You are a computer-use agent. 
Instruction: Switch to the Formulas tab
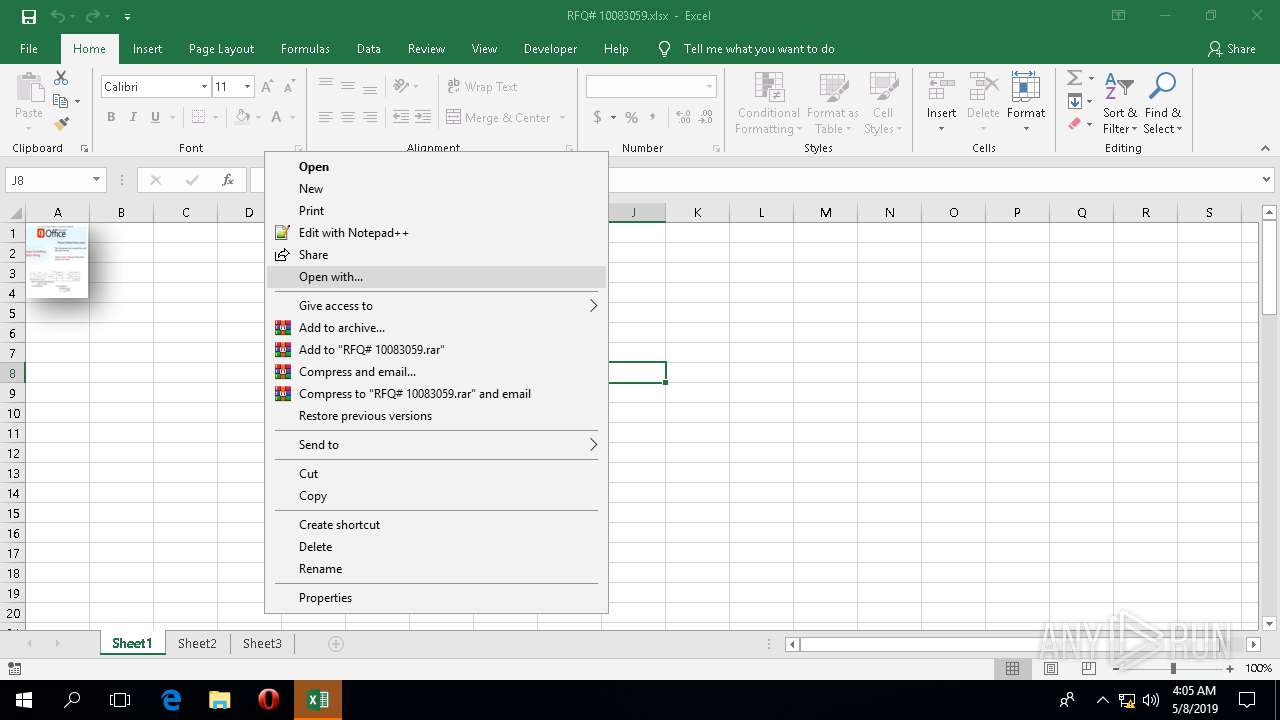coord(305,49)
